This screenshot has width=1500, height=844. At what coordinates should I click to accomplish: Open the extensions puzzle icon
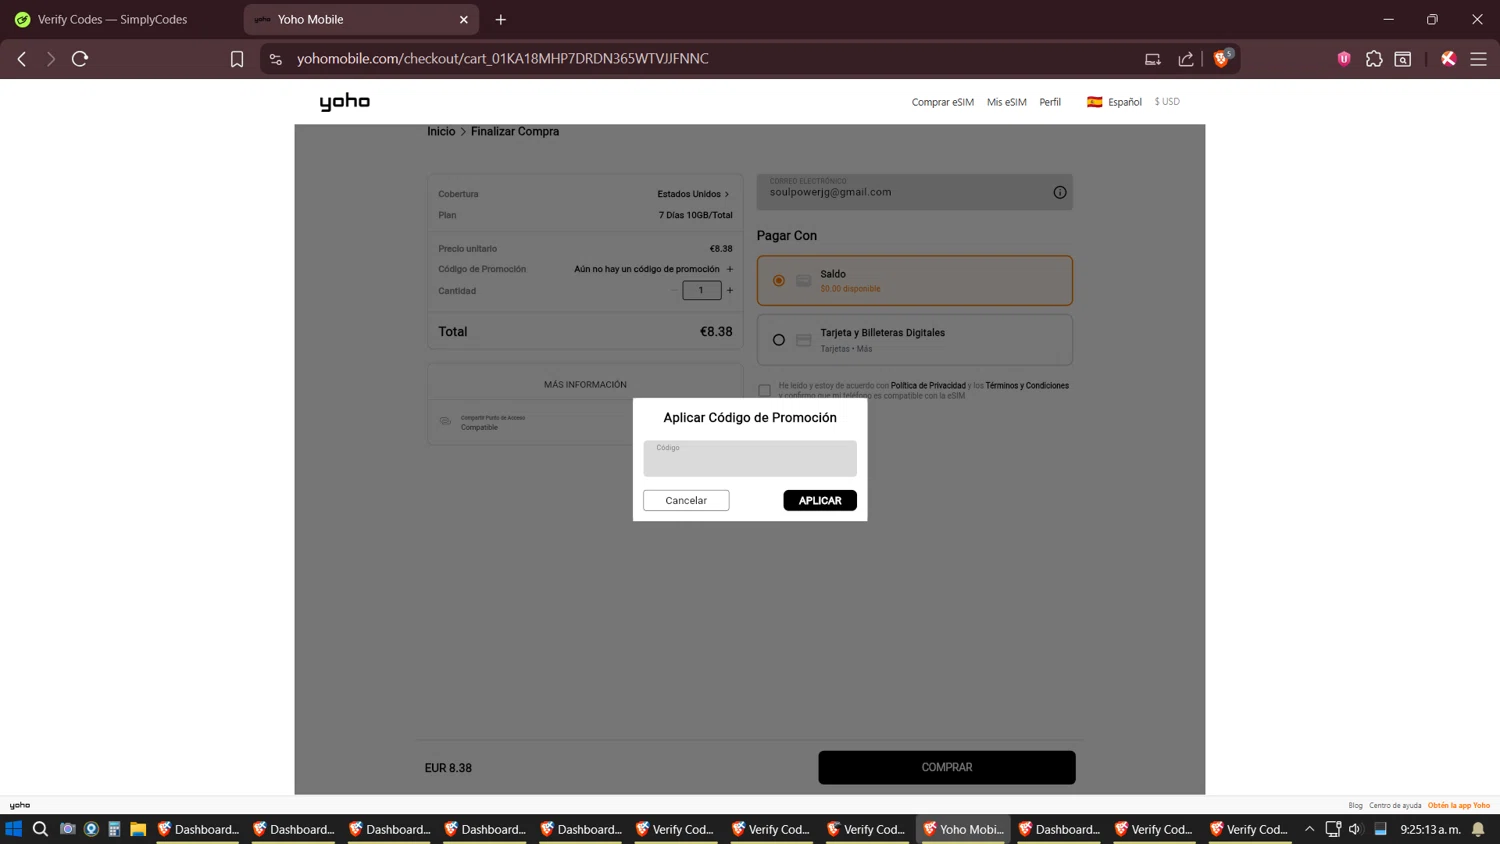(x=1374, y=59)
